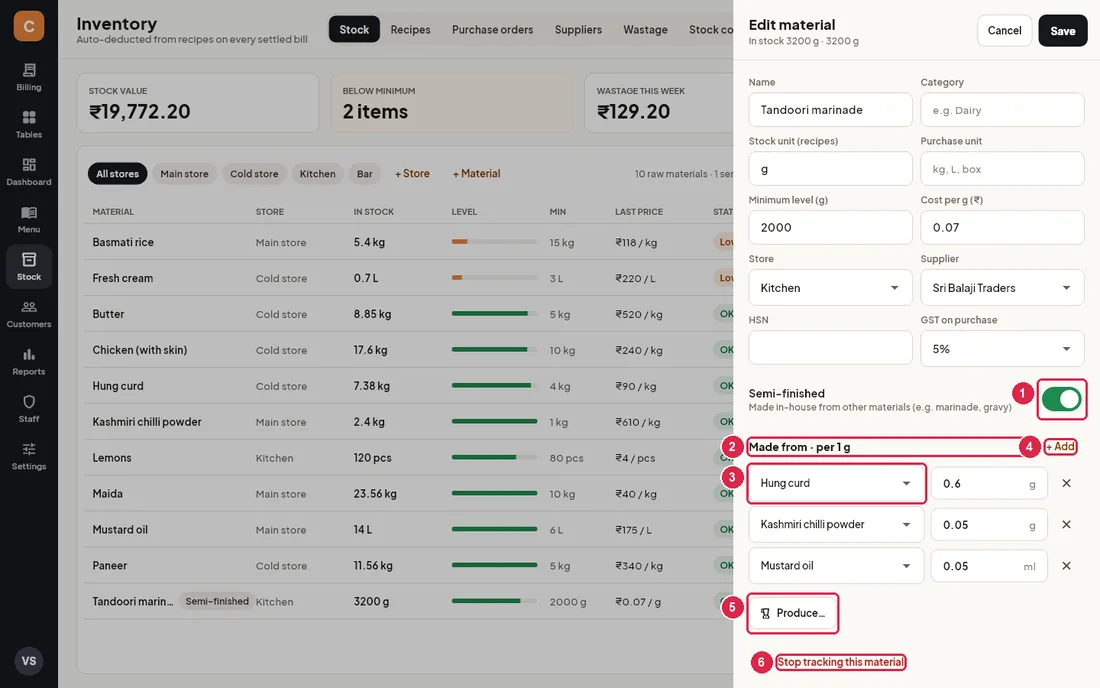Remove the Hung curd ingredient row
1100x688 pixels.
[1066, 483]
